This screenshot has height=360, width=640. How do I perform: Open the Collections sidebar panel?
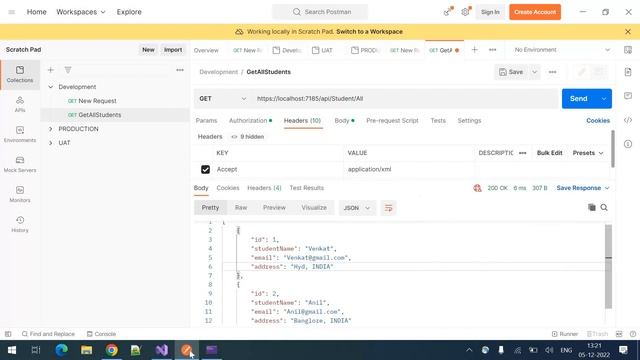[x=20, y=74]
